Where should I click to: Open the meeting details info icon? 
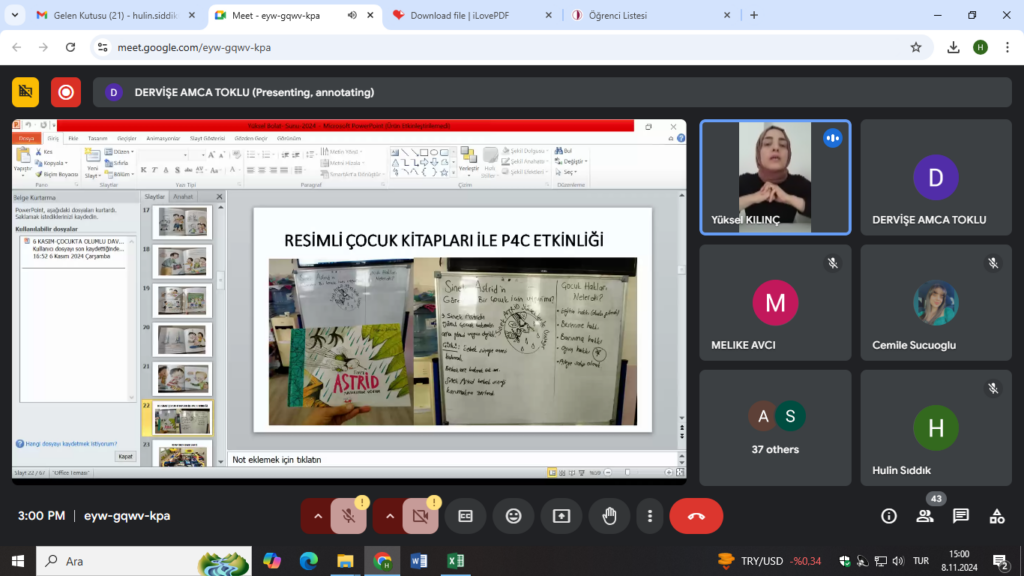(889, 516)
